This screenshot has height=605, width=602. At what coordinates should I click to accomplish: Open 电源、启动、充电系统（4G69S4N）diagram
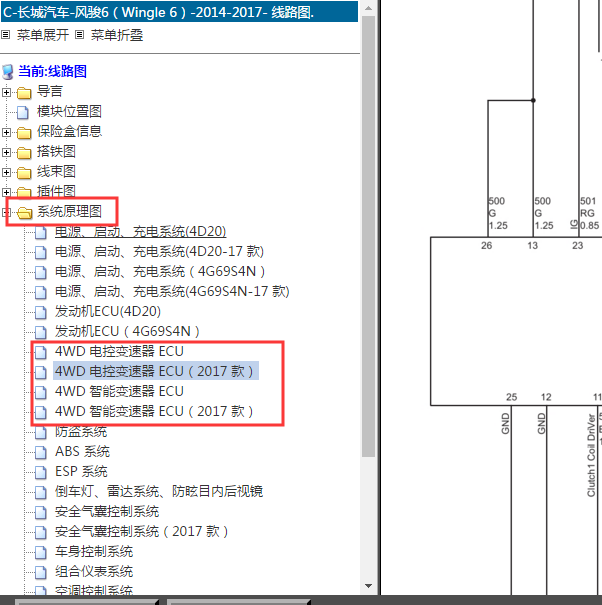tap(160, 272)
